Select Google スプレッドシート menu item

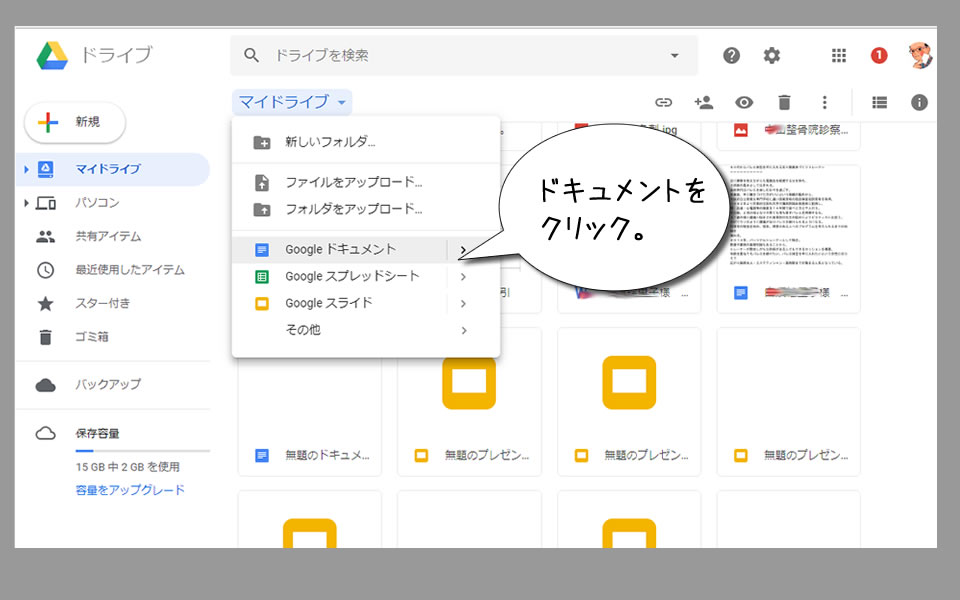(366, 277)
